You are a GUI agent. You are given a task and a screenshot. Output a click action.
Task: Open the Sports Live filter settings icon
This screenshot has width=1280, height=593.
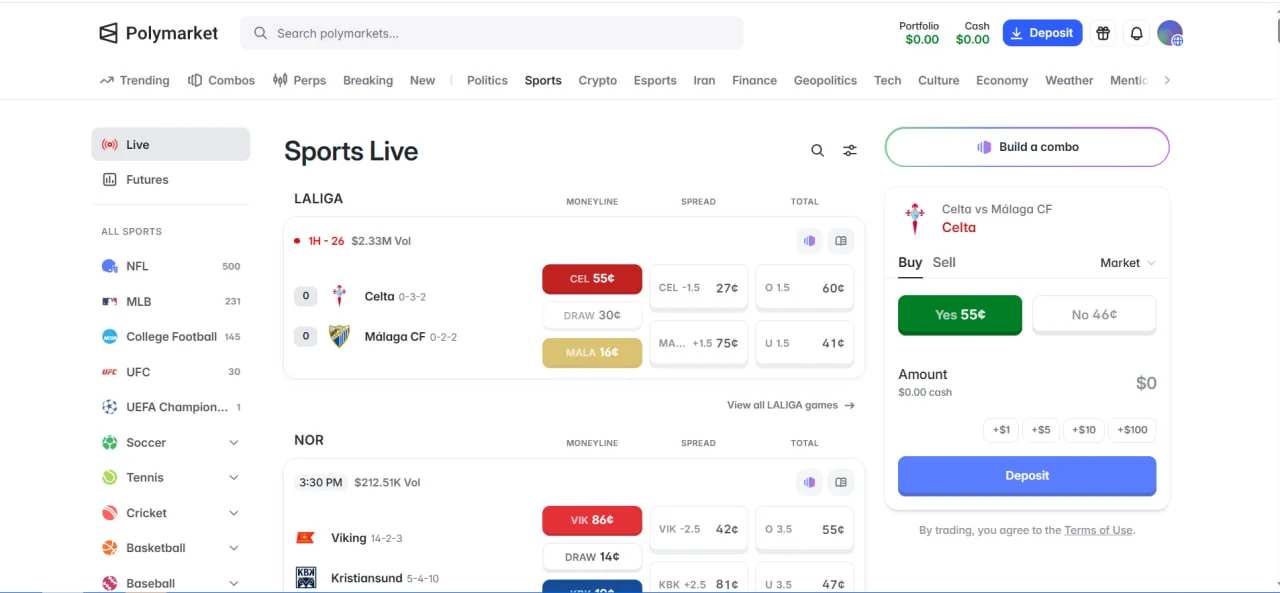(850, 150)
